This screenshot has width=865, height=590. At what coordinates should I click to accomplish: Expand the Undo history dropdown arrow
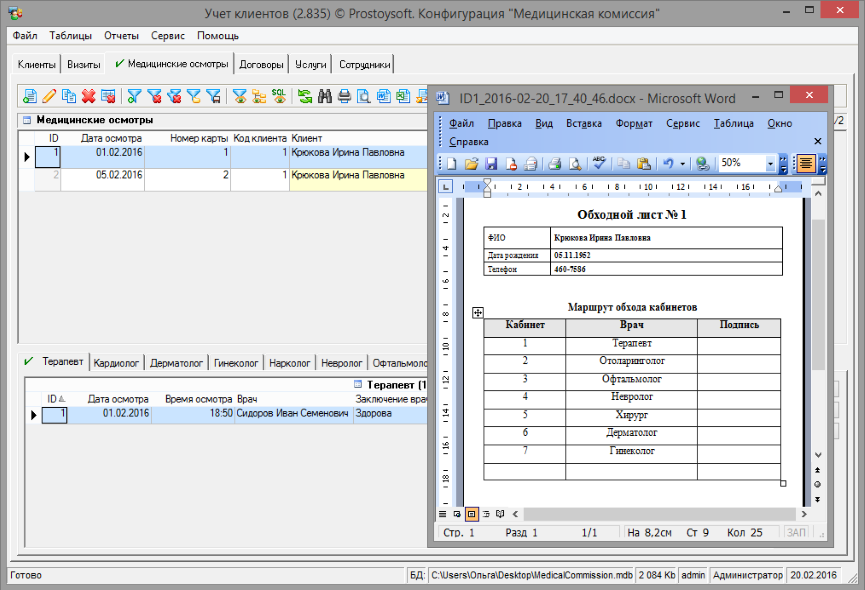pyautogui.click(x=682, y=164)
